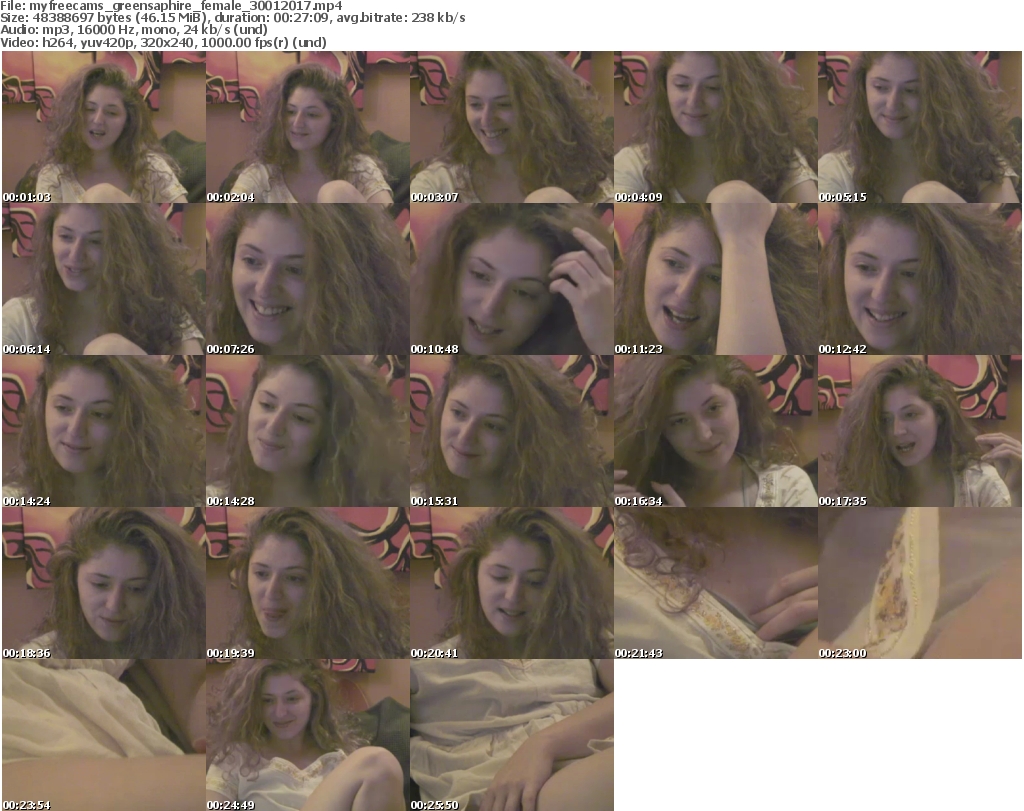Image resolution: width=1024 pixels, height=811 pixels.
Task: Select the thumbnail stamped 00:02:04
Action: coord(308,127)
